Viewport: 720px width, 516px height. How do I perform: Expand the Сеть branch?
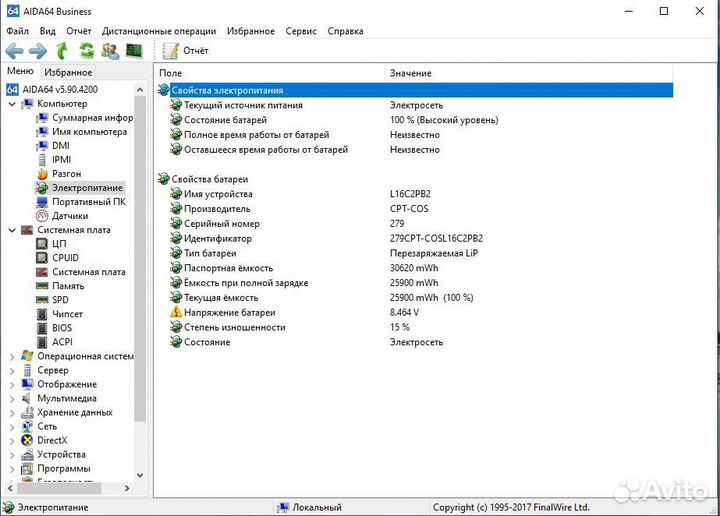pyautogui.click(x=12, y=427)
